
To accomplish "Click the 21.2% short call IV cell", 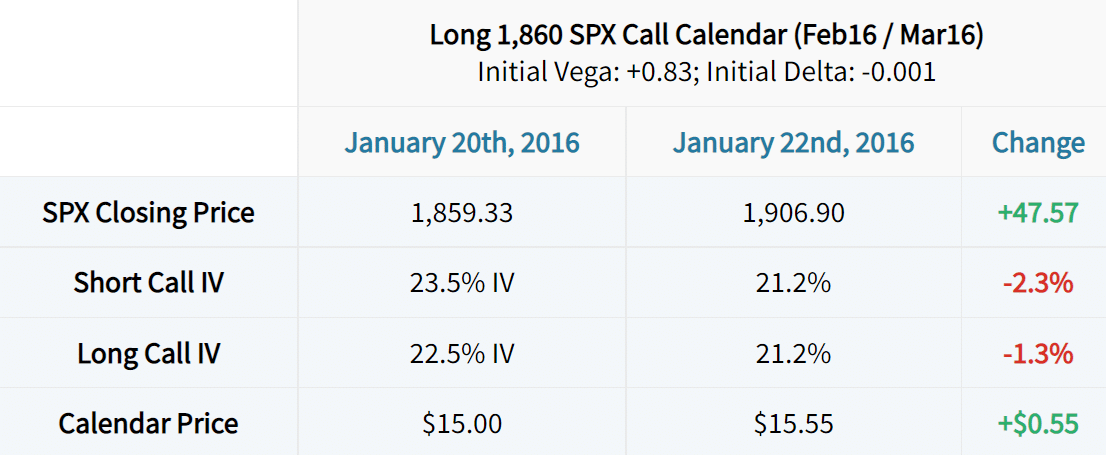I will click(794, 283).
